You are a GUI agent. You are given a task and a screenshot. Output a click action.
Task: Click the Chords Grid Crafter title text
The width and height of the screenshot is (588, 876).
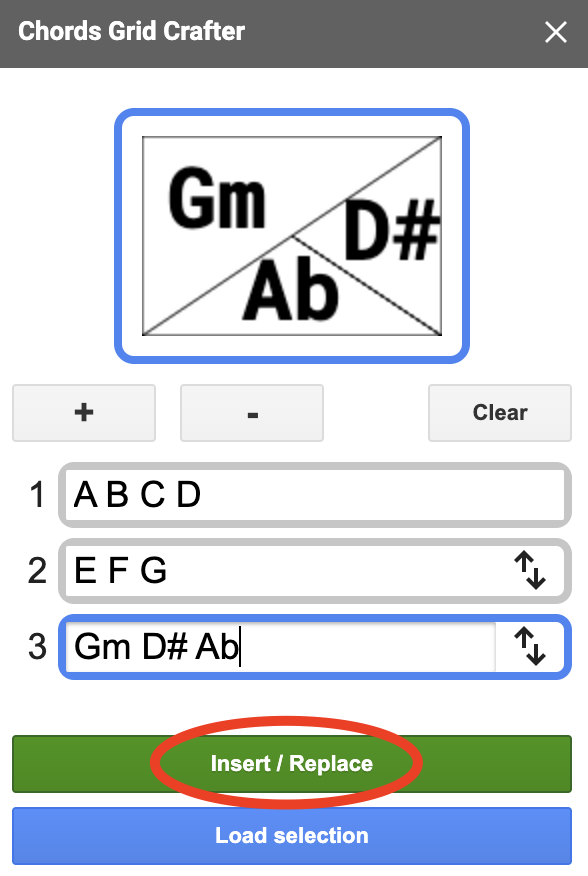(x=131, y=31)
